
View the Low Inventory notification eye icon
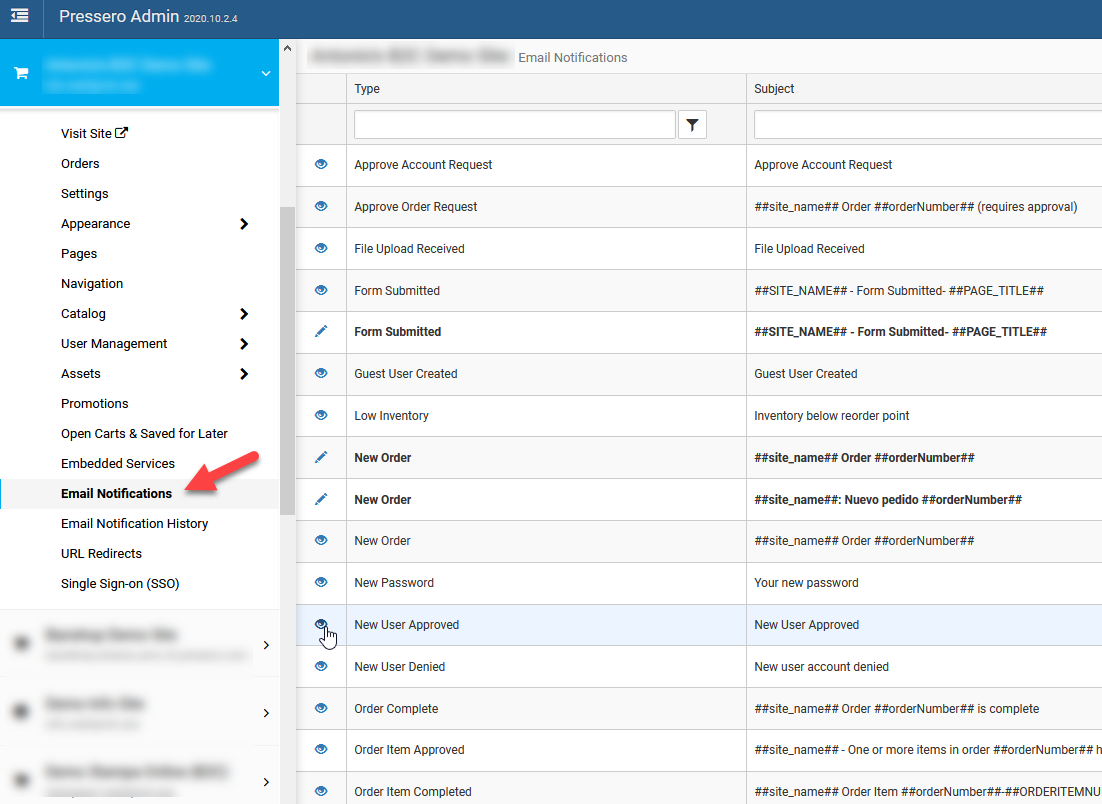point(321,415)
